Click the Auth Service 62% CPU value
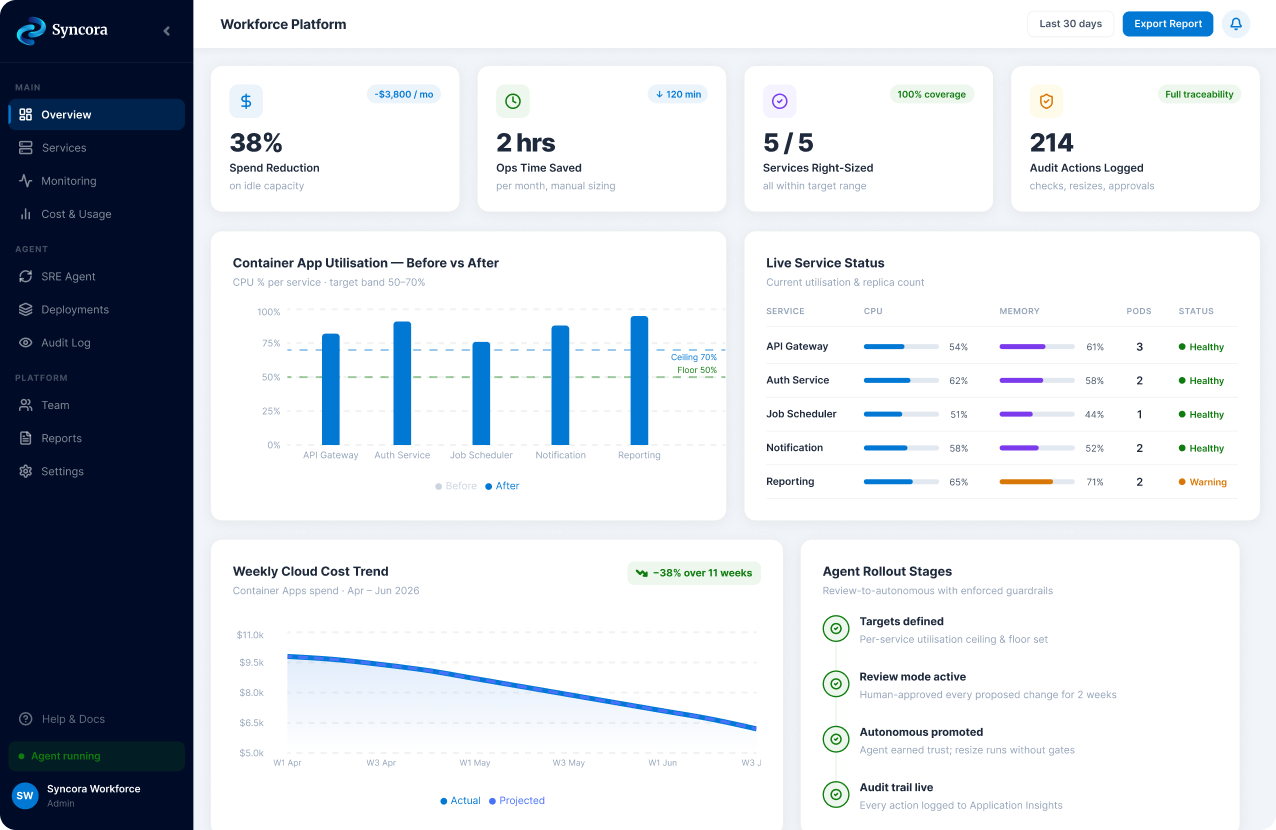This screenshot has width=1276, height=830. point(959,381)
